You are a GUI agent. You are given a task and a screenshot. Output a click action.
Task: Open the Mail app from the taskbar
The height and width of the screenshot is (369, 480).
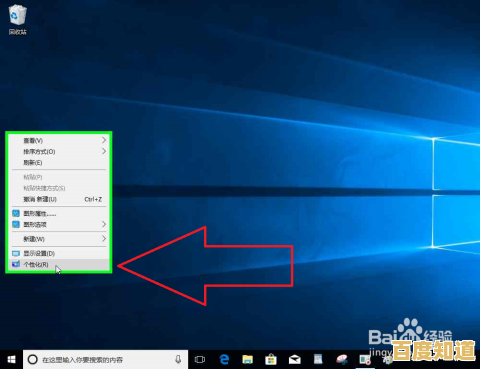(295, 359)
